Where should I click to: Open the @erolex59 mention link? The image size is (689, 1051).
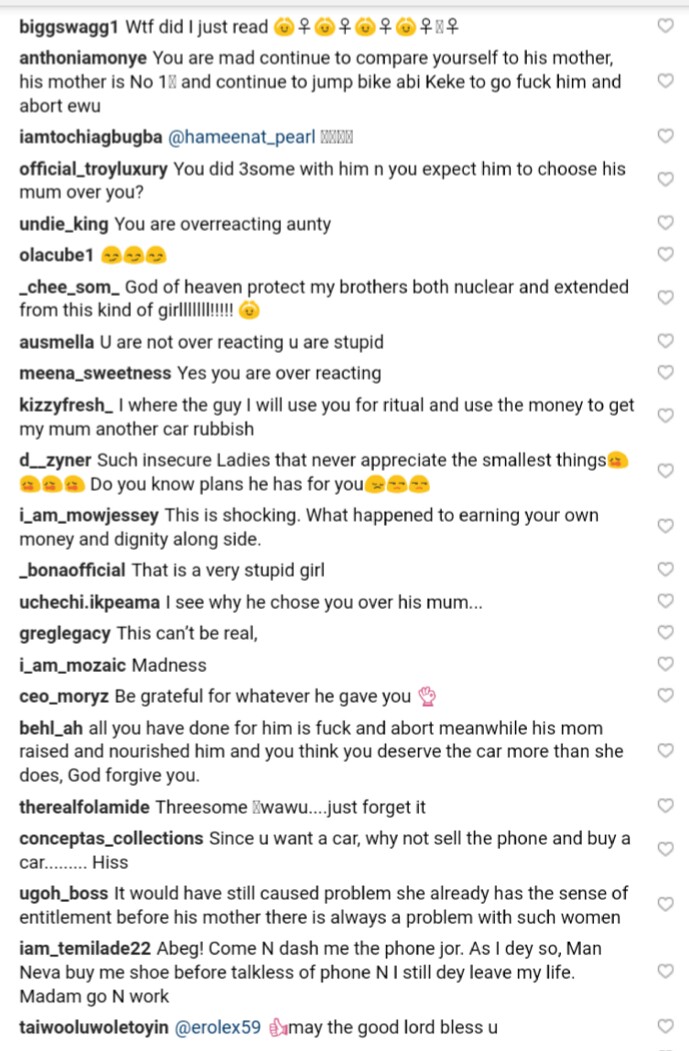coord(218,1027)
